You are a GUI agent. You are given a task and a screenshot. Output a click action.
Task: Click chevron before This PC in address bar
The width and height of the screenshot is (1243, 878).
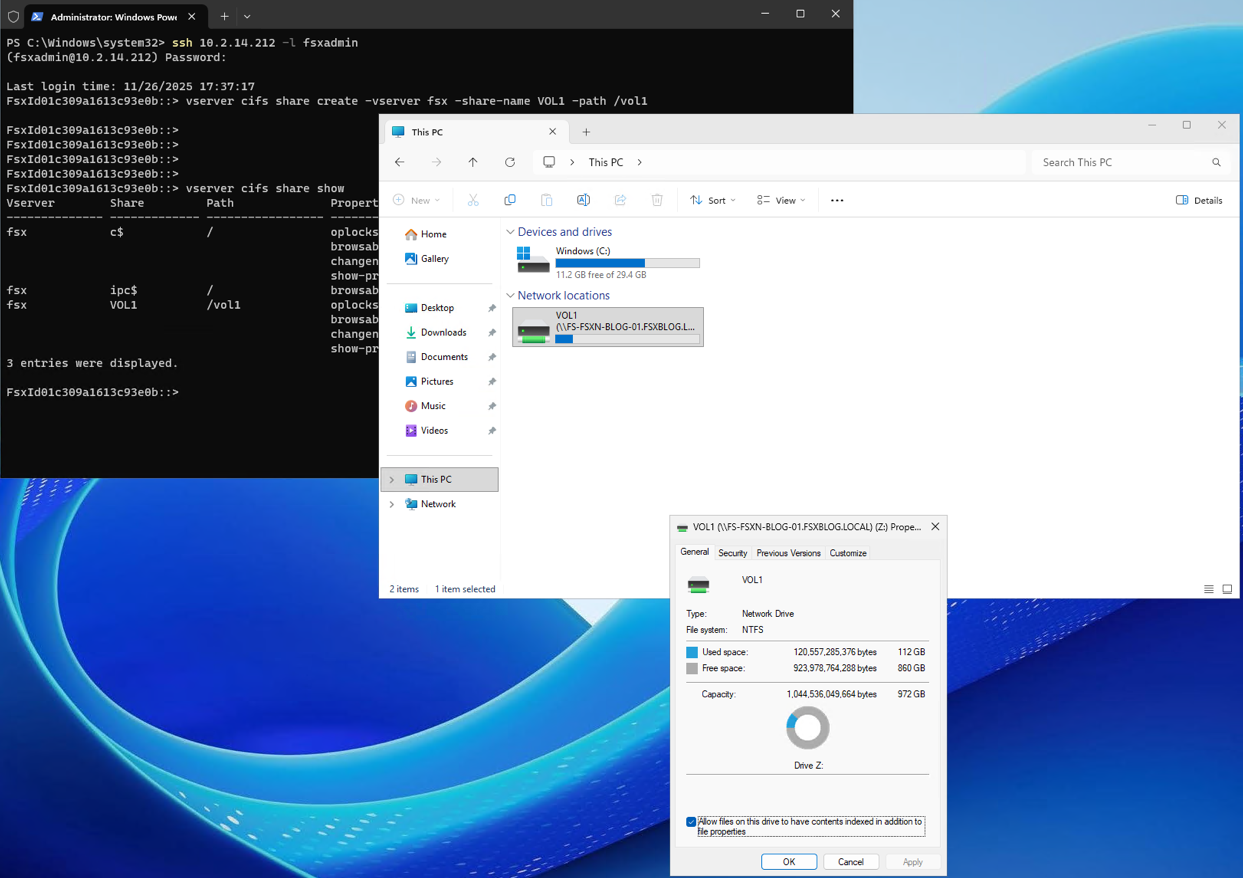click(572, 162)
